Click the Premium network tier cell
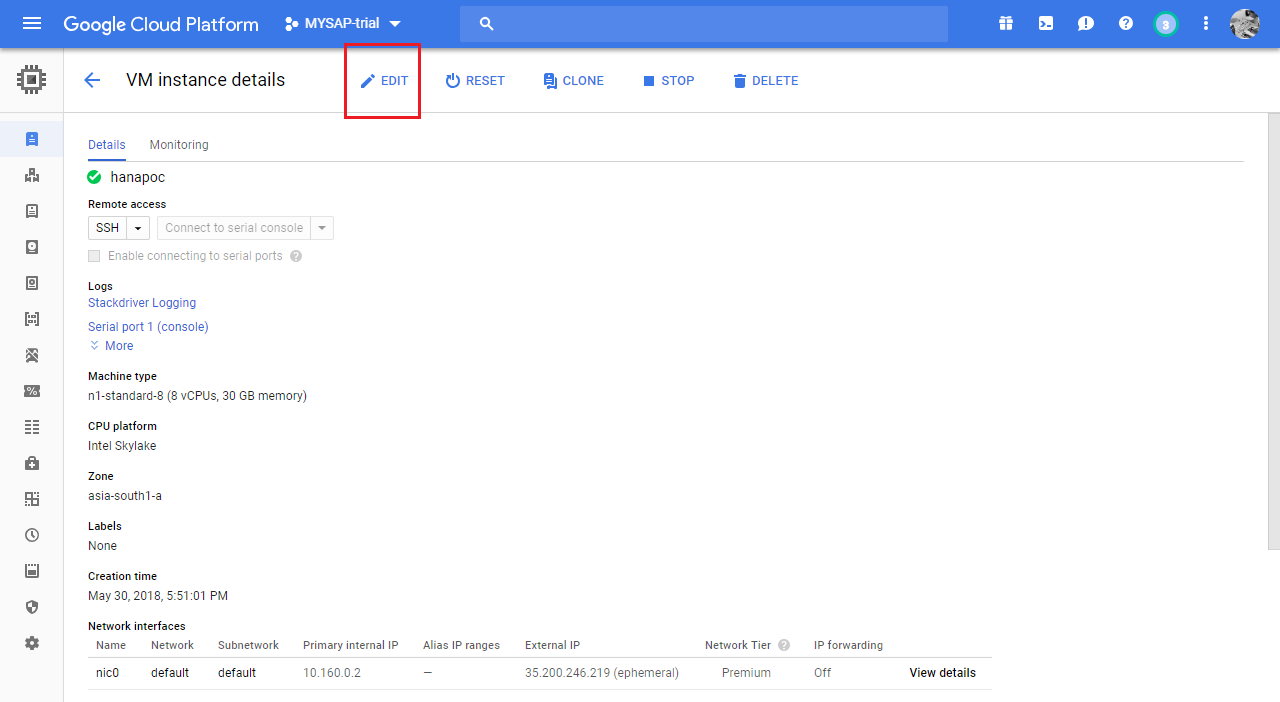The height and width of the screenshot is (702, 1280). (x=746, y=673)
